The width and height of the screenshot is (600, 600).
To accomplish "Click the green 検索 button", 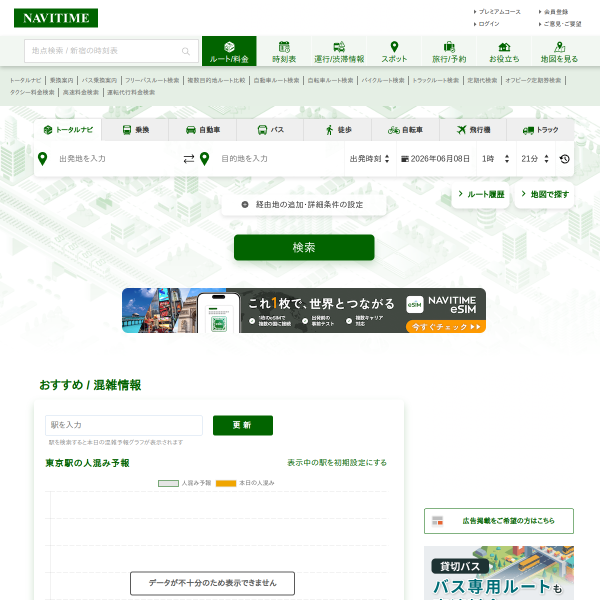I will (x=304, y=248).
